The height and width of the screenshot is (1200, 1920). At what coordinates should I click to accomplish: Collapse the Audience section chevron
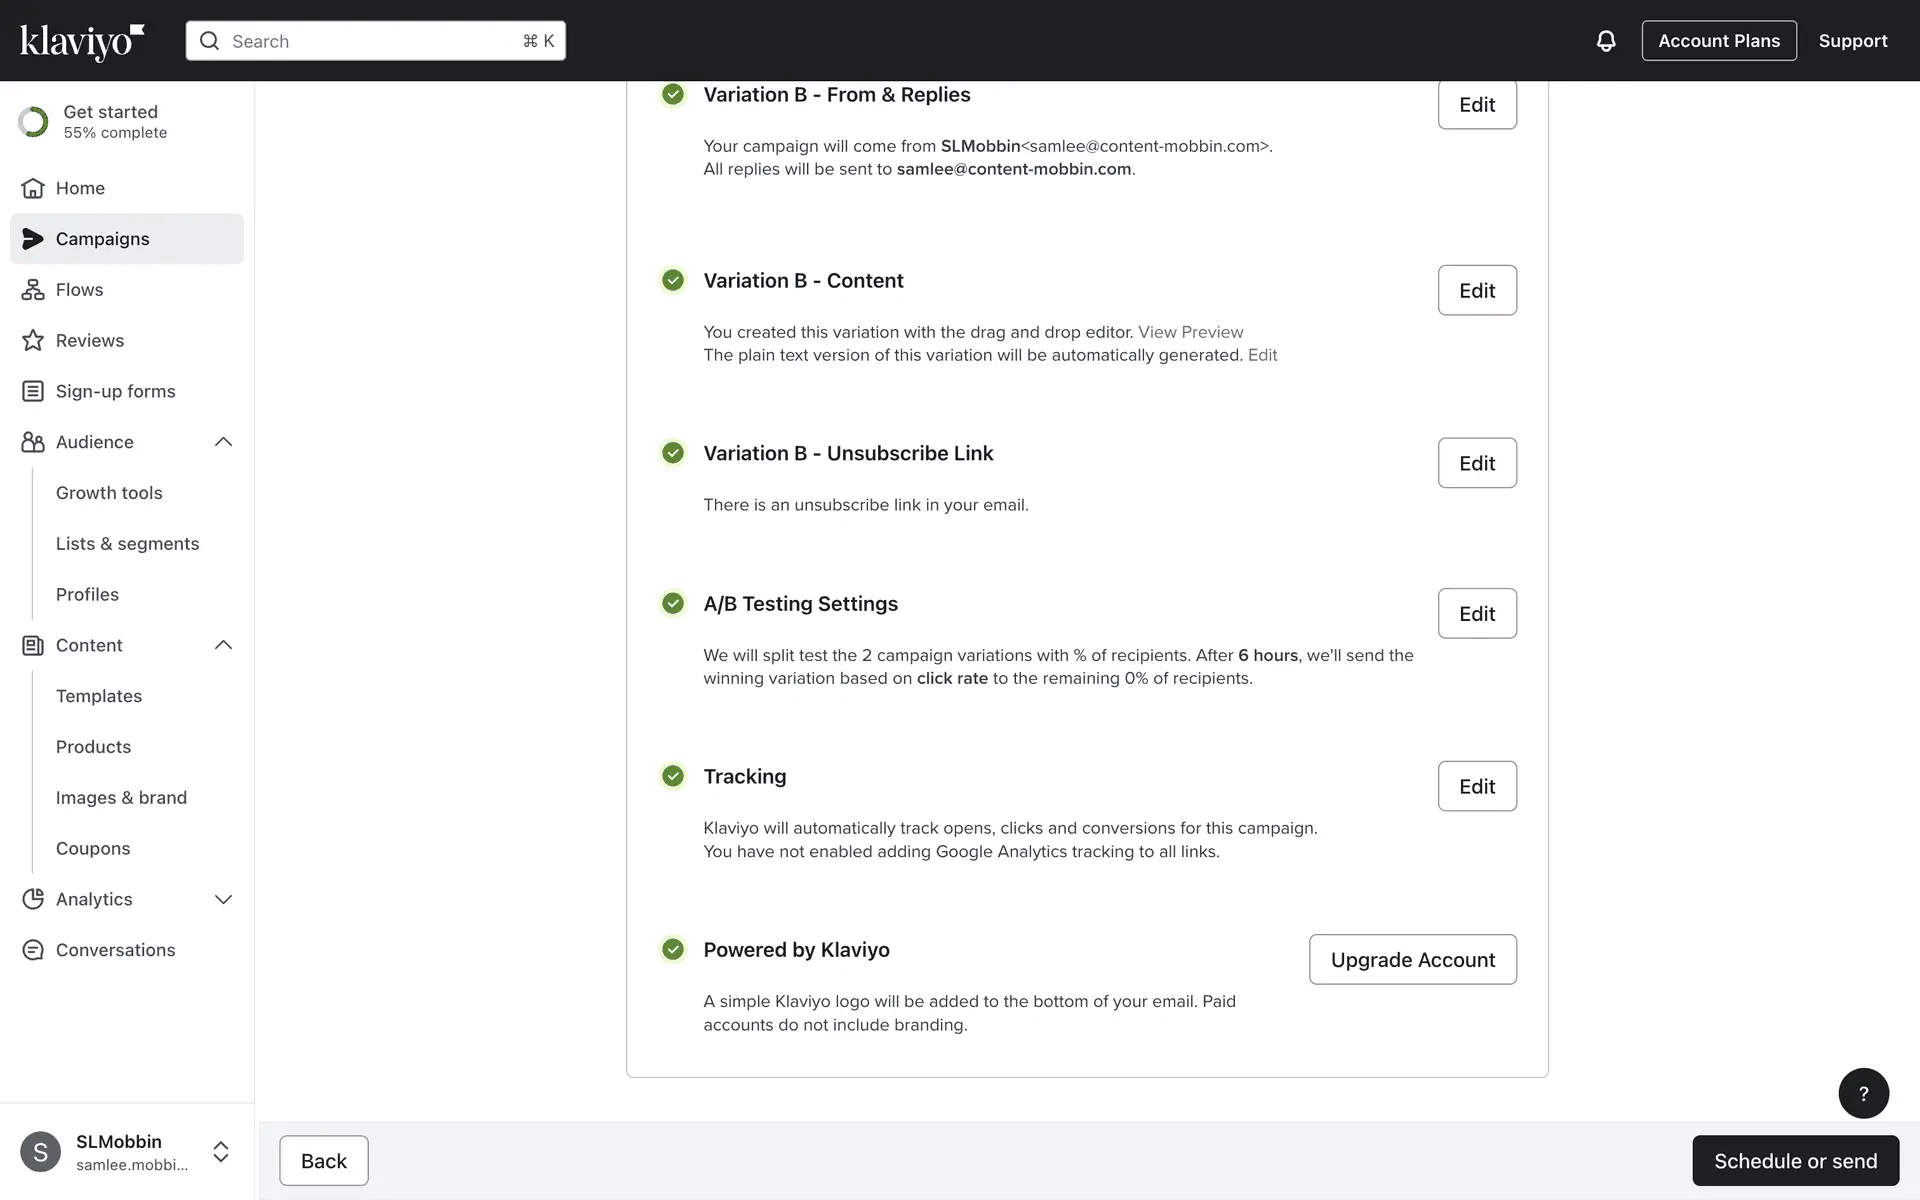point(223,442)
